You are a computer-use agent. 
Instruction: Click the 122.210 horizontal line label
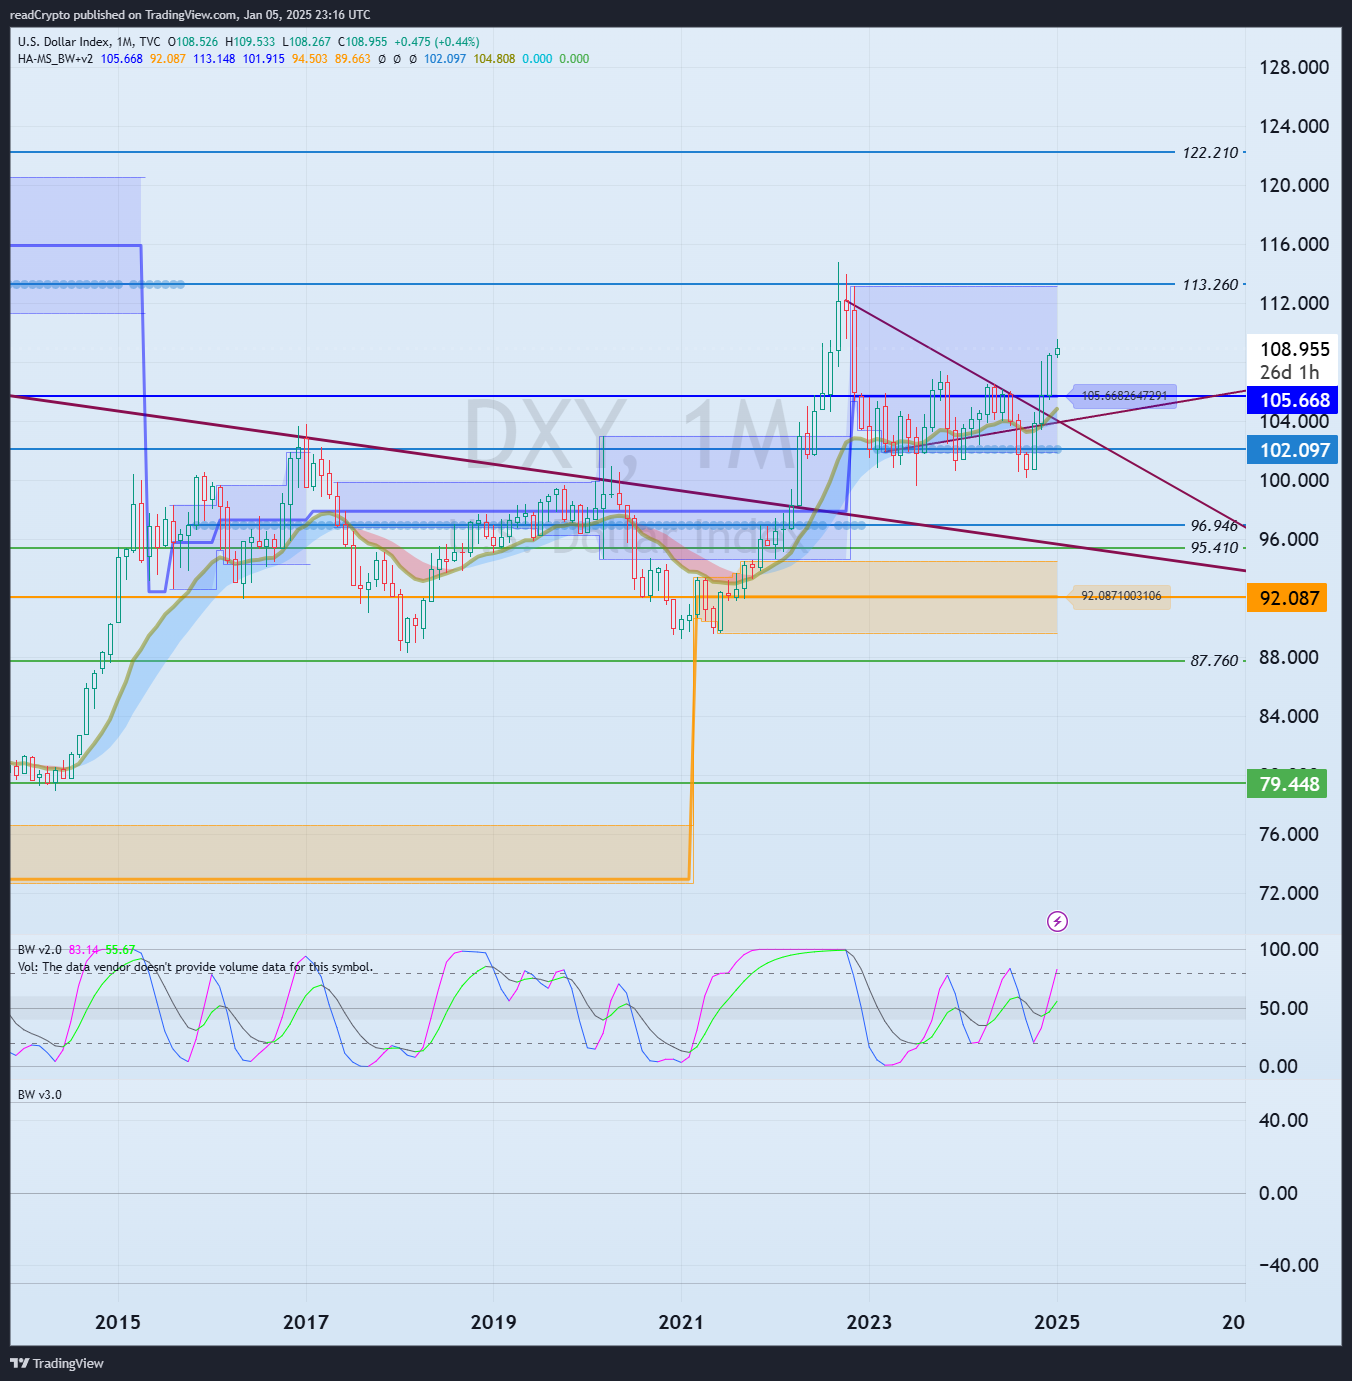(x=1210, y=153)
